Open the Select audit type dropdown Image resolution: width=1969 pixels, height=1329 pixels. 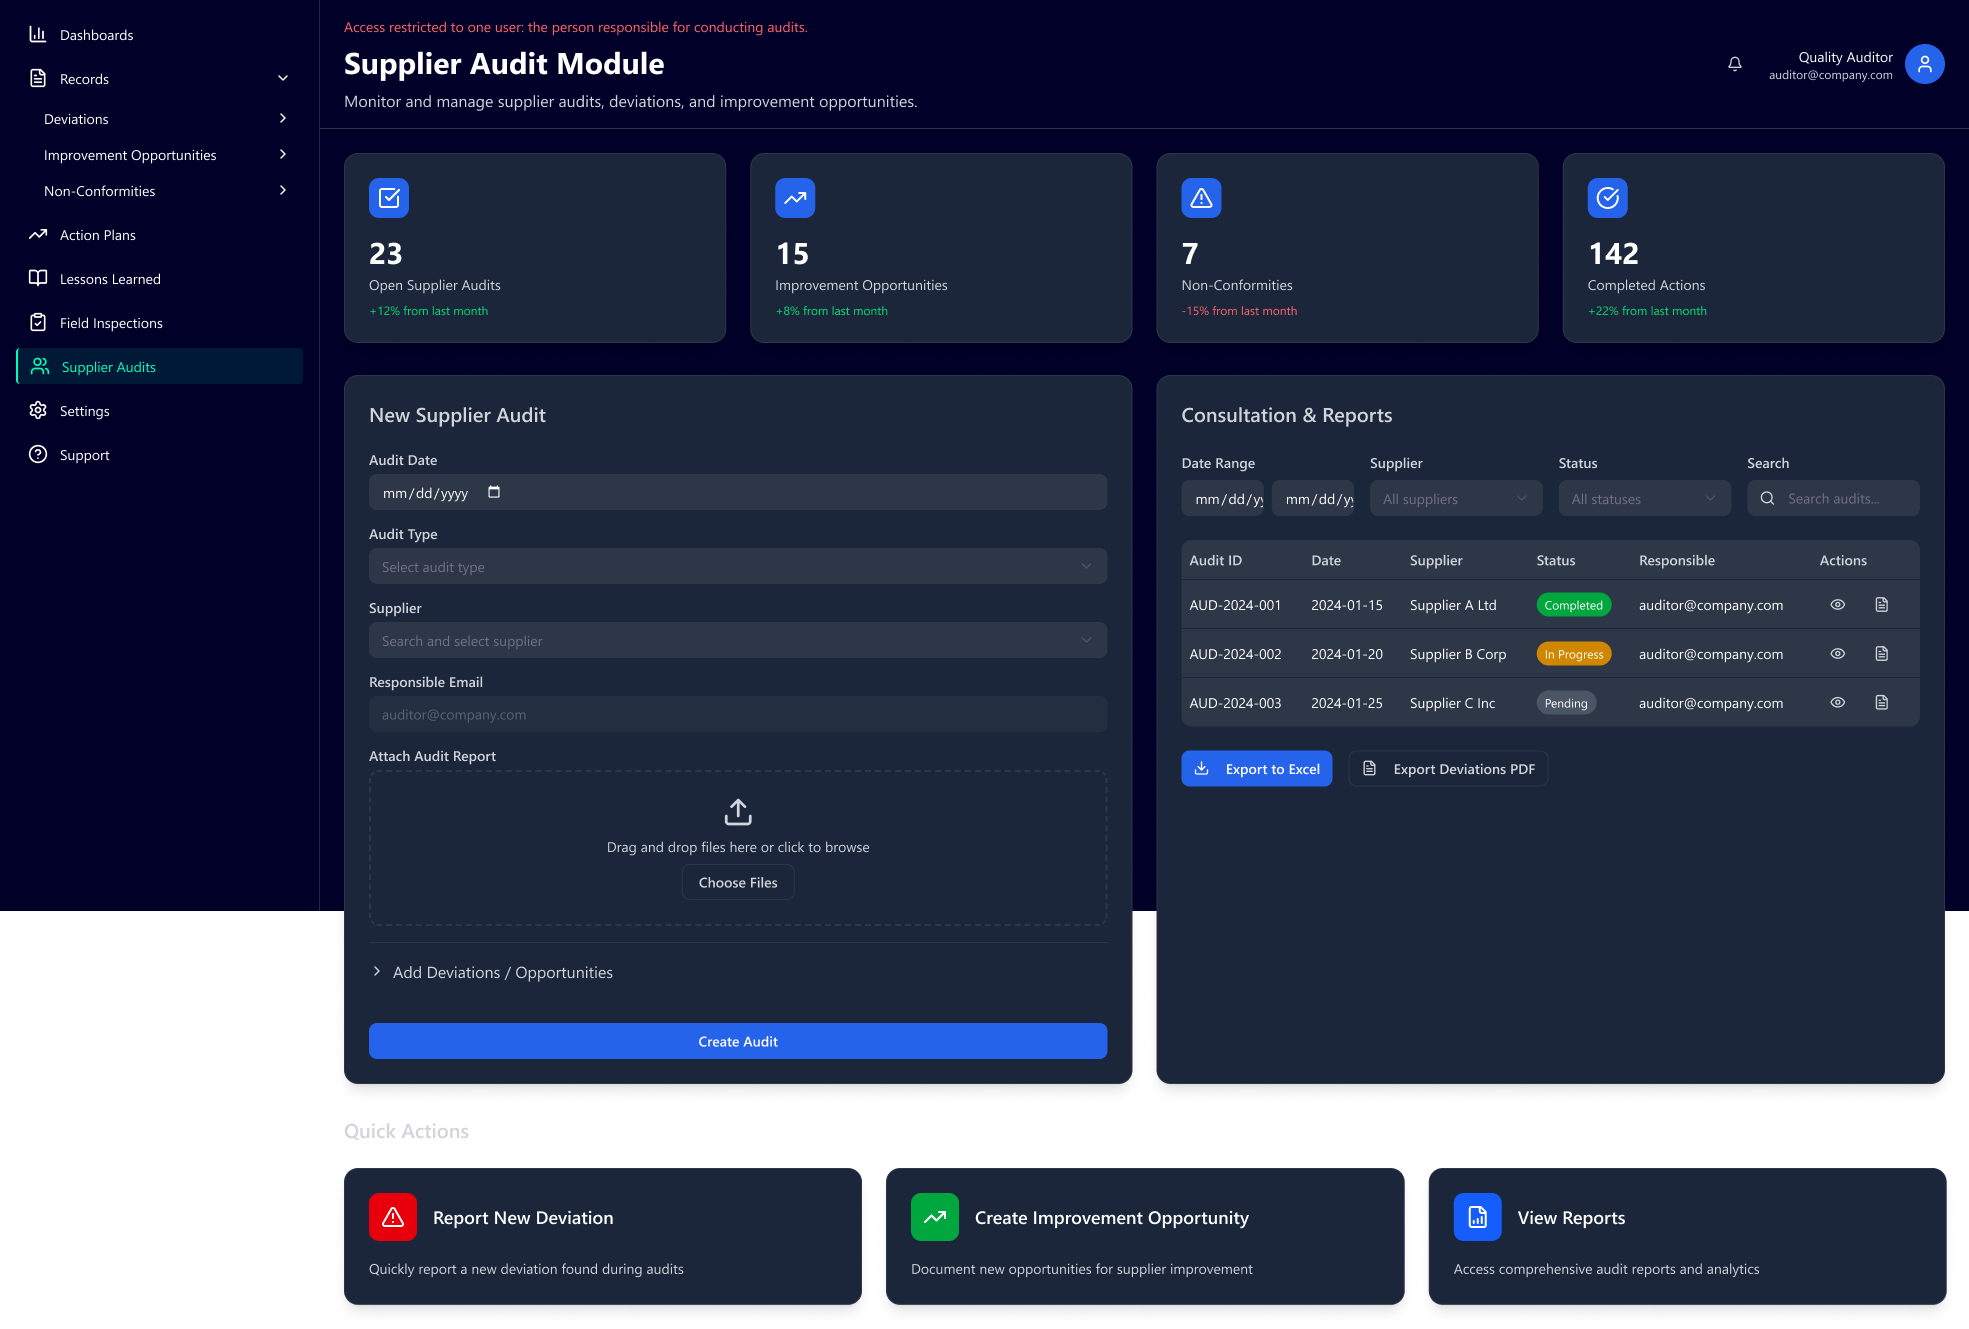pos(738,566)
